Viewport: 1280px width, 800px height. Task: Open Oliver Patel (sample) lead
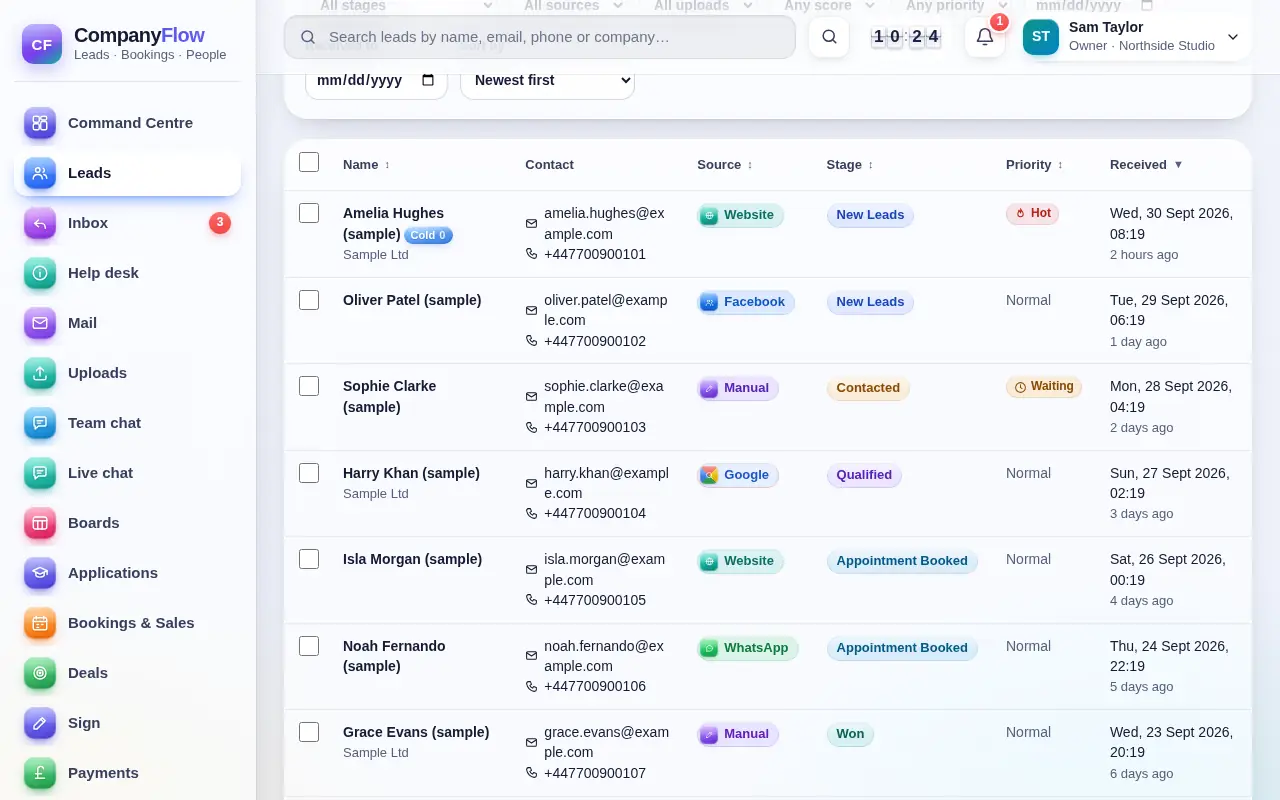tap(412, 300)
